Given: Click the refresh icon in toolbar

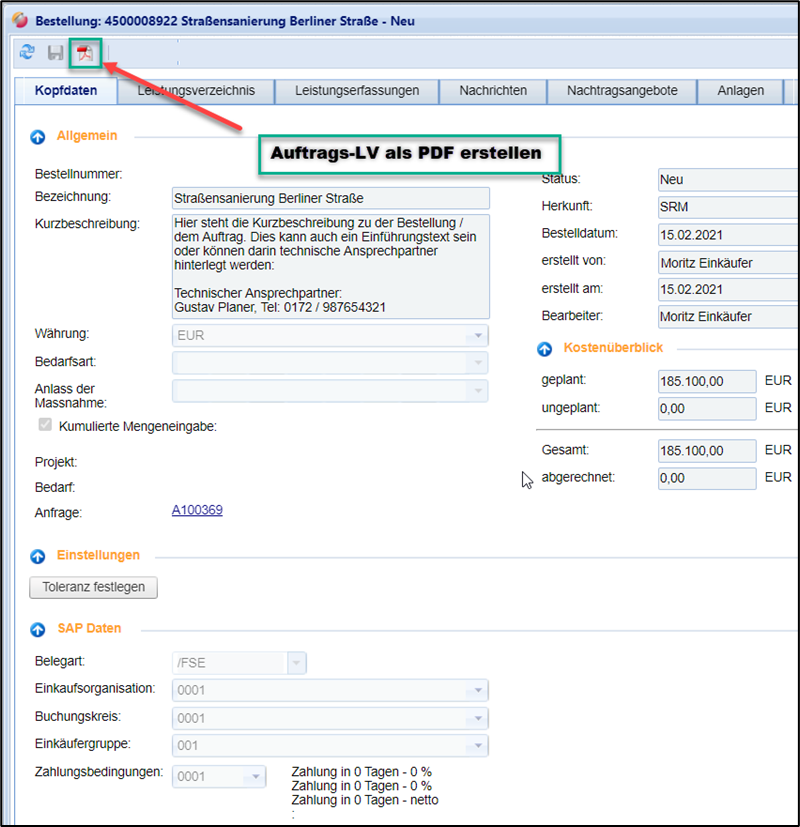Looking at the screenshot, I should [27, 53].
